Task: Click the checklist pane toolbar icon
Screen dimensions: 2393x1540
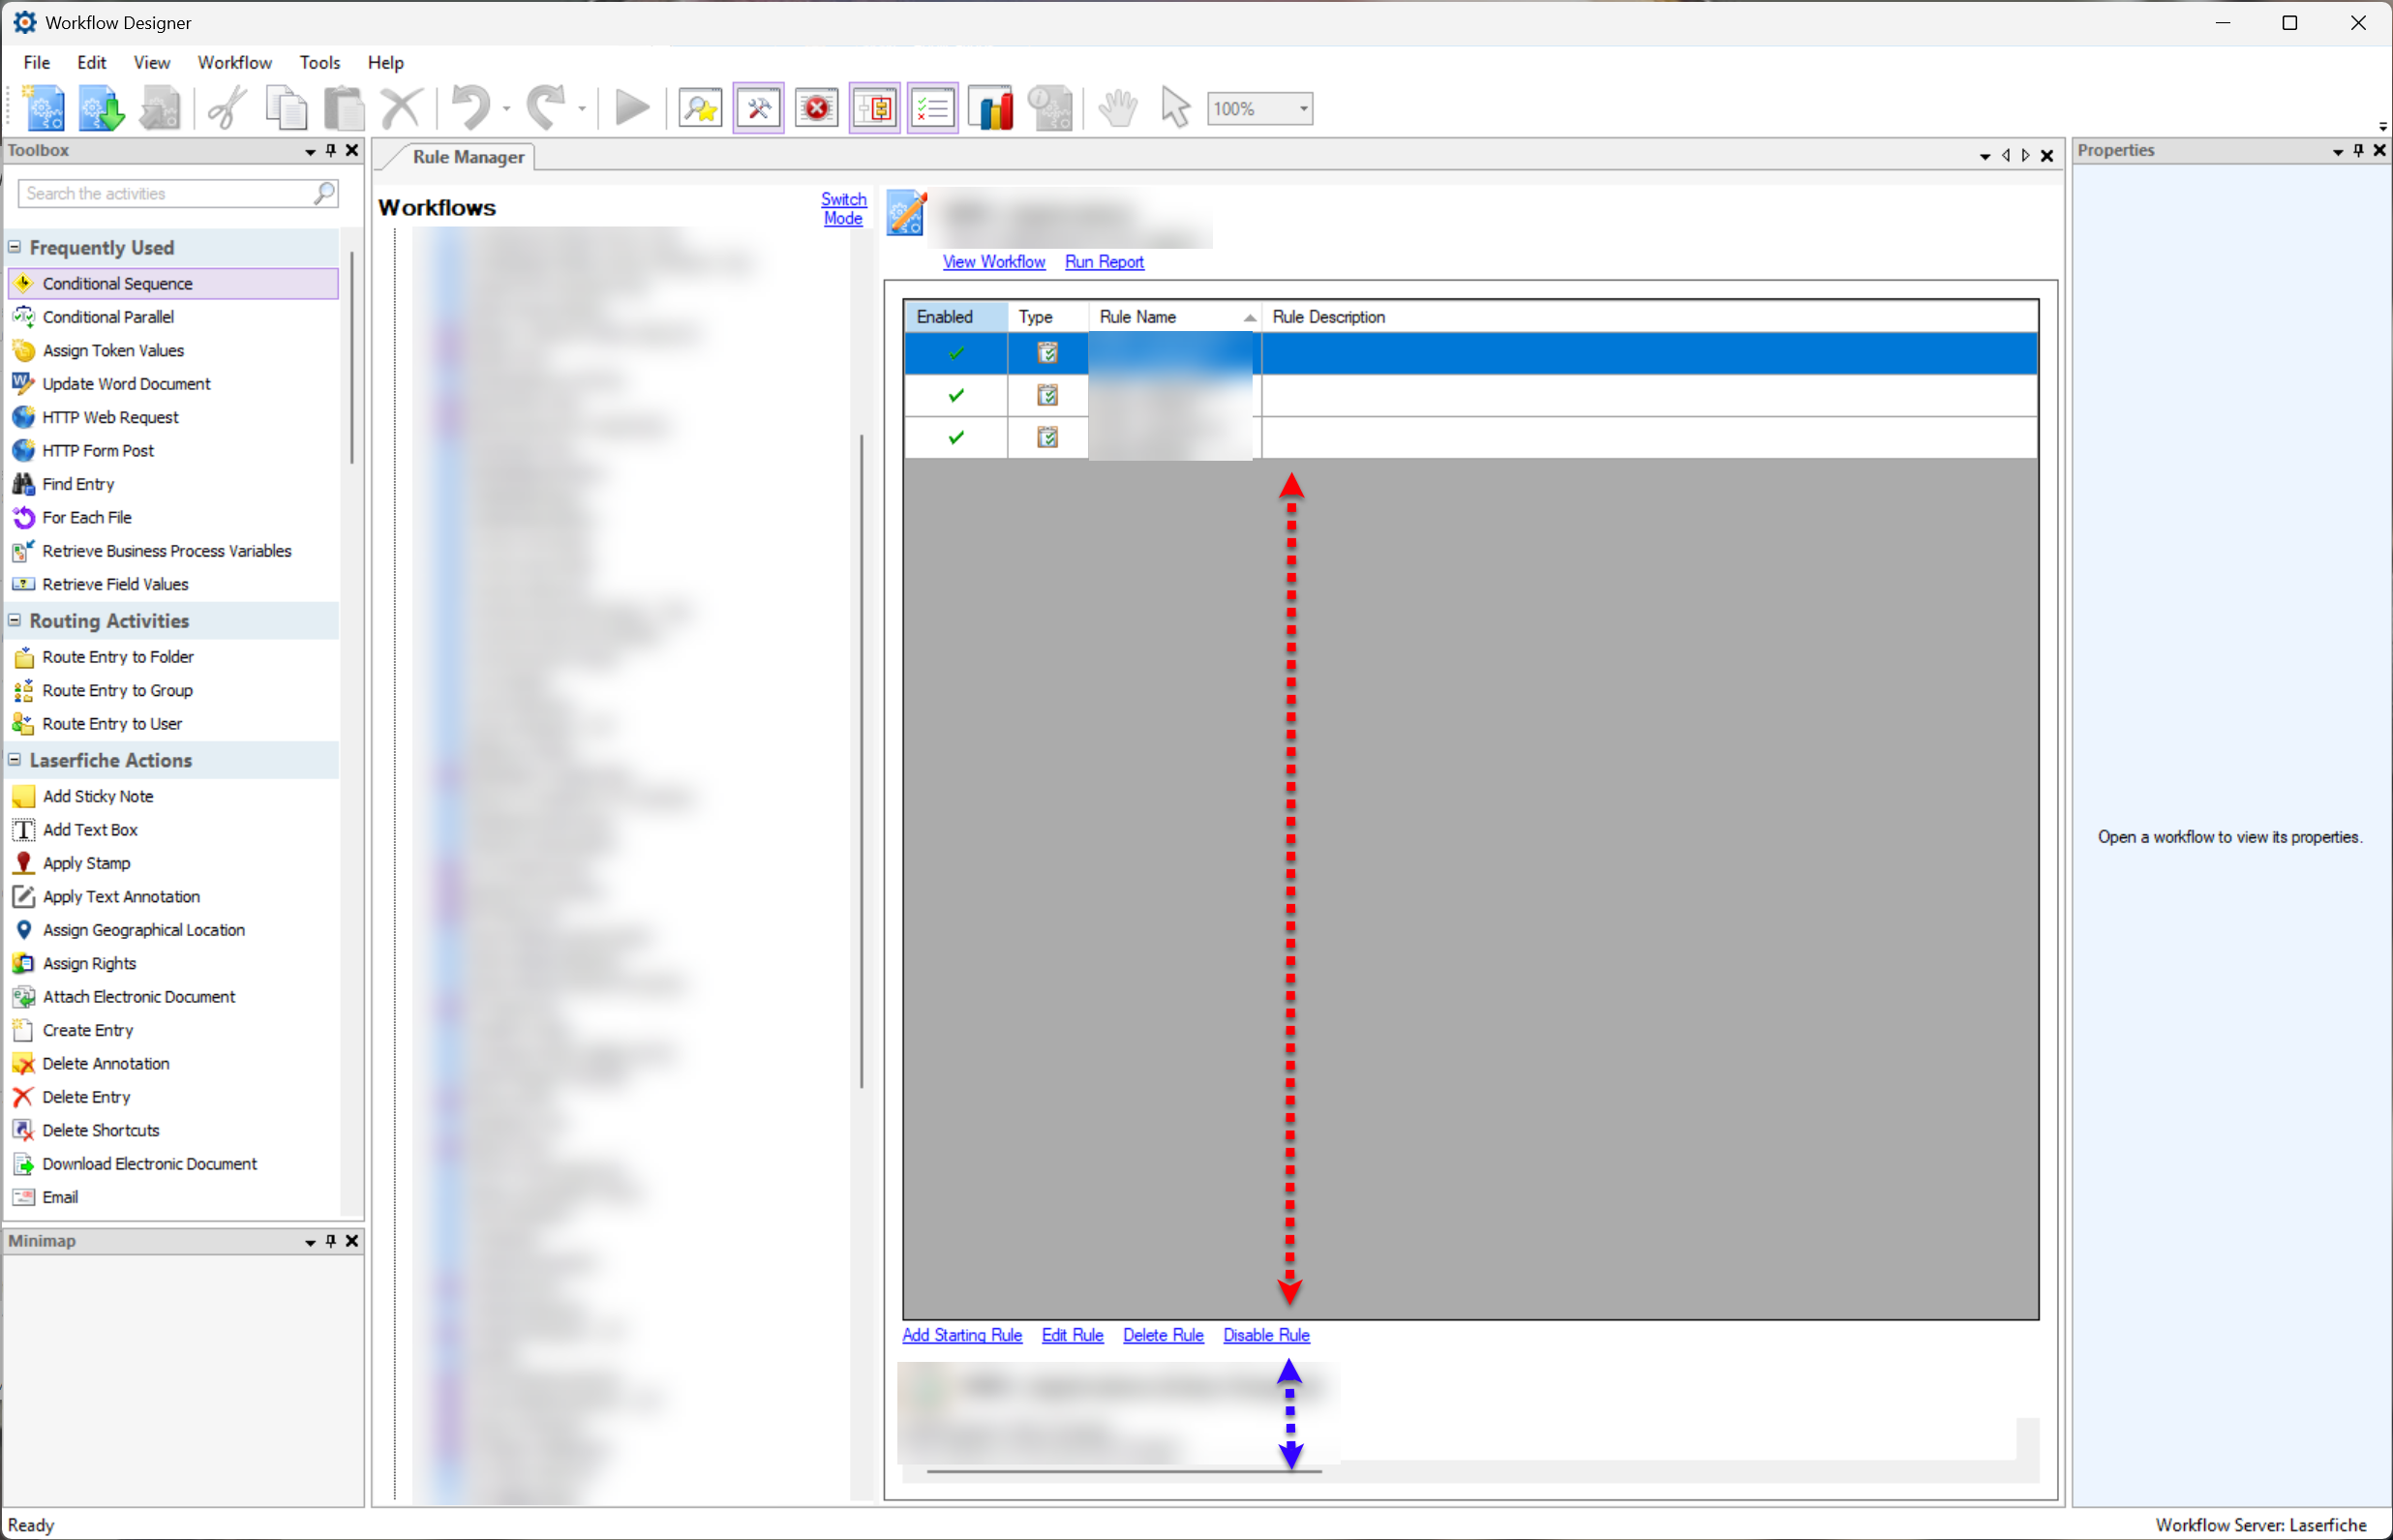Action: tap(932, 108)
